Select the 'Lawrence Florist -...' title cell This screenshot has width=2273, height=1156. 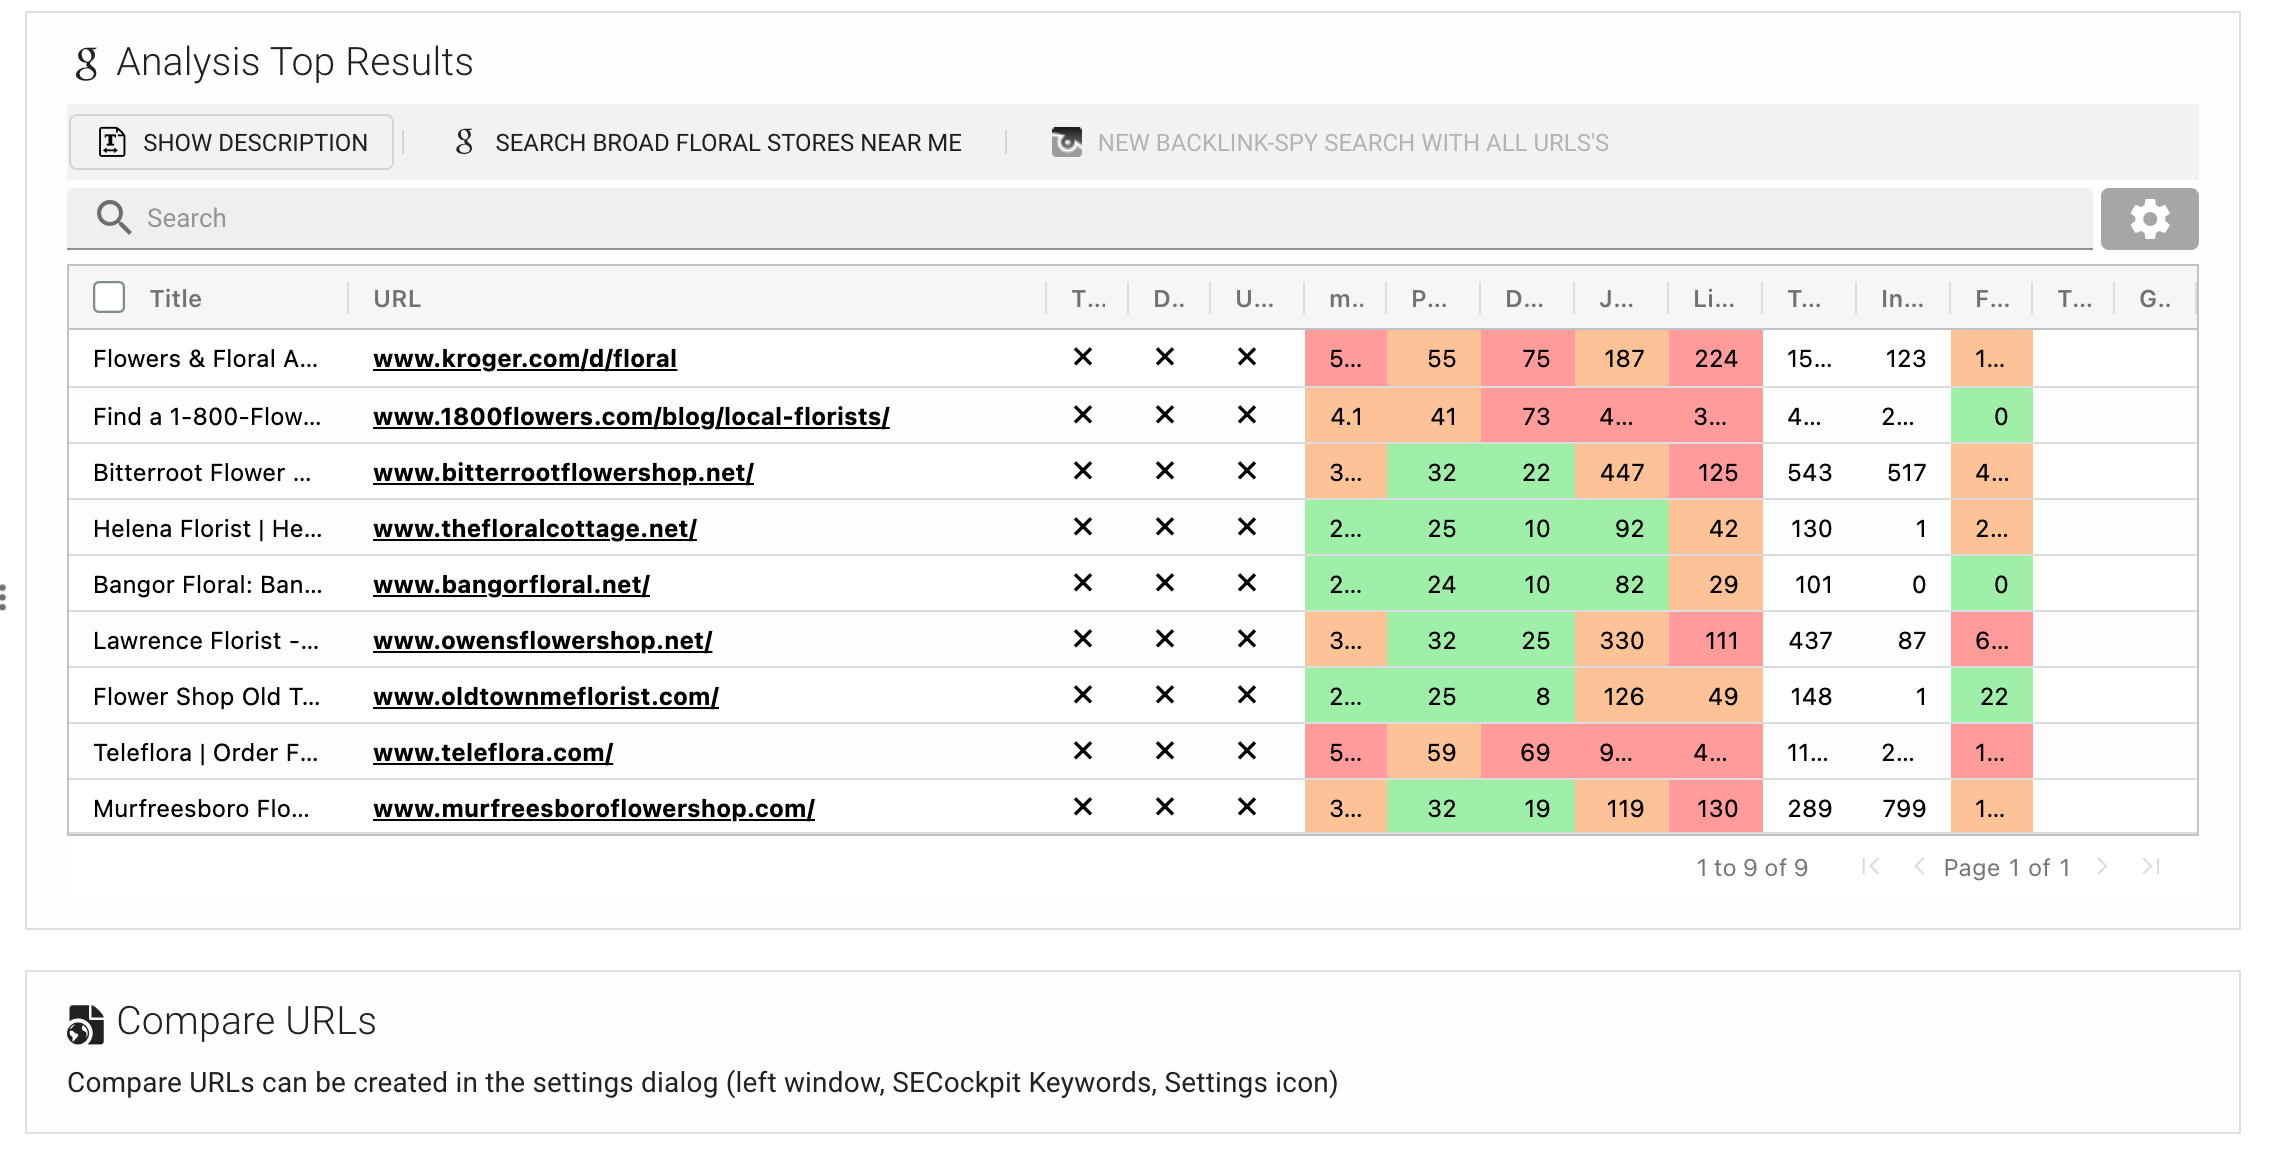(x=206, y=640)
